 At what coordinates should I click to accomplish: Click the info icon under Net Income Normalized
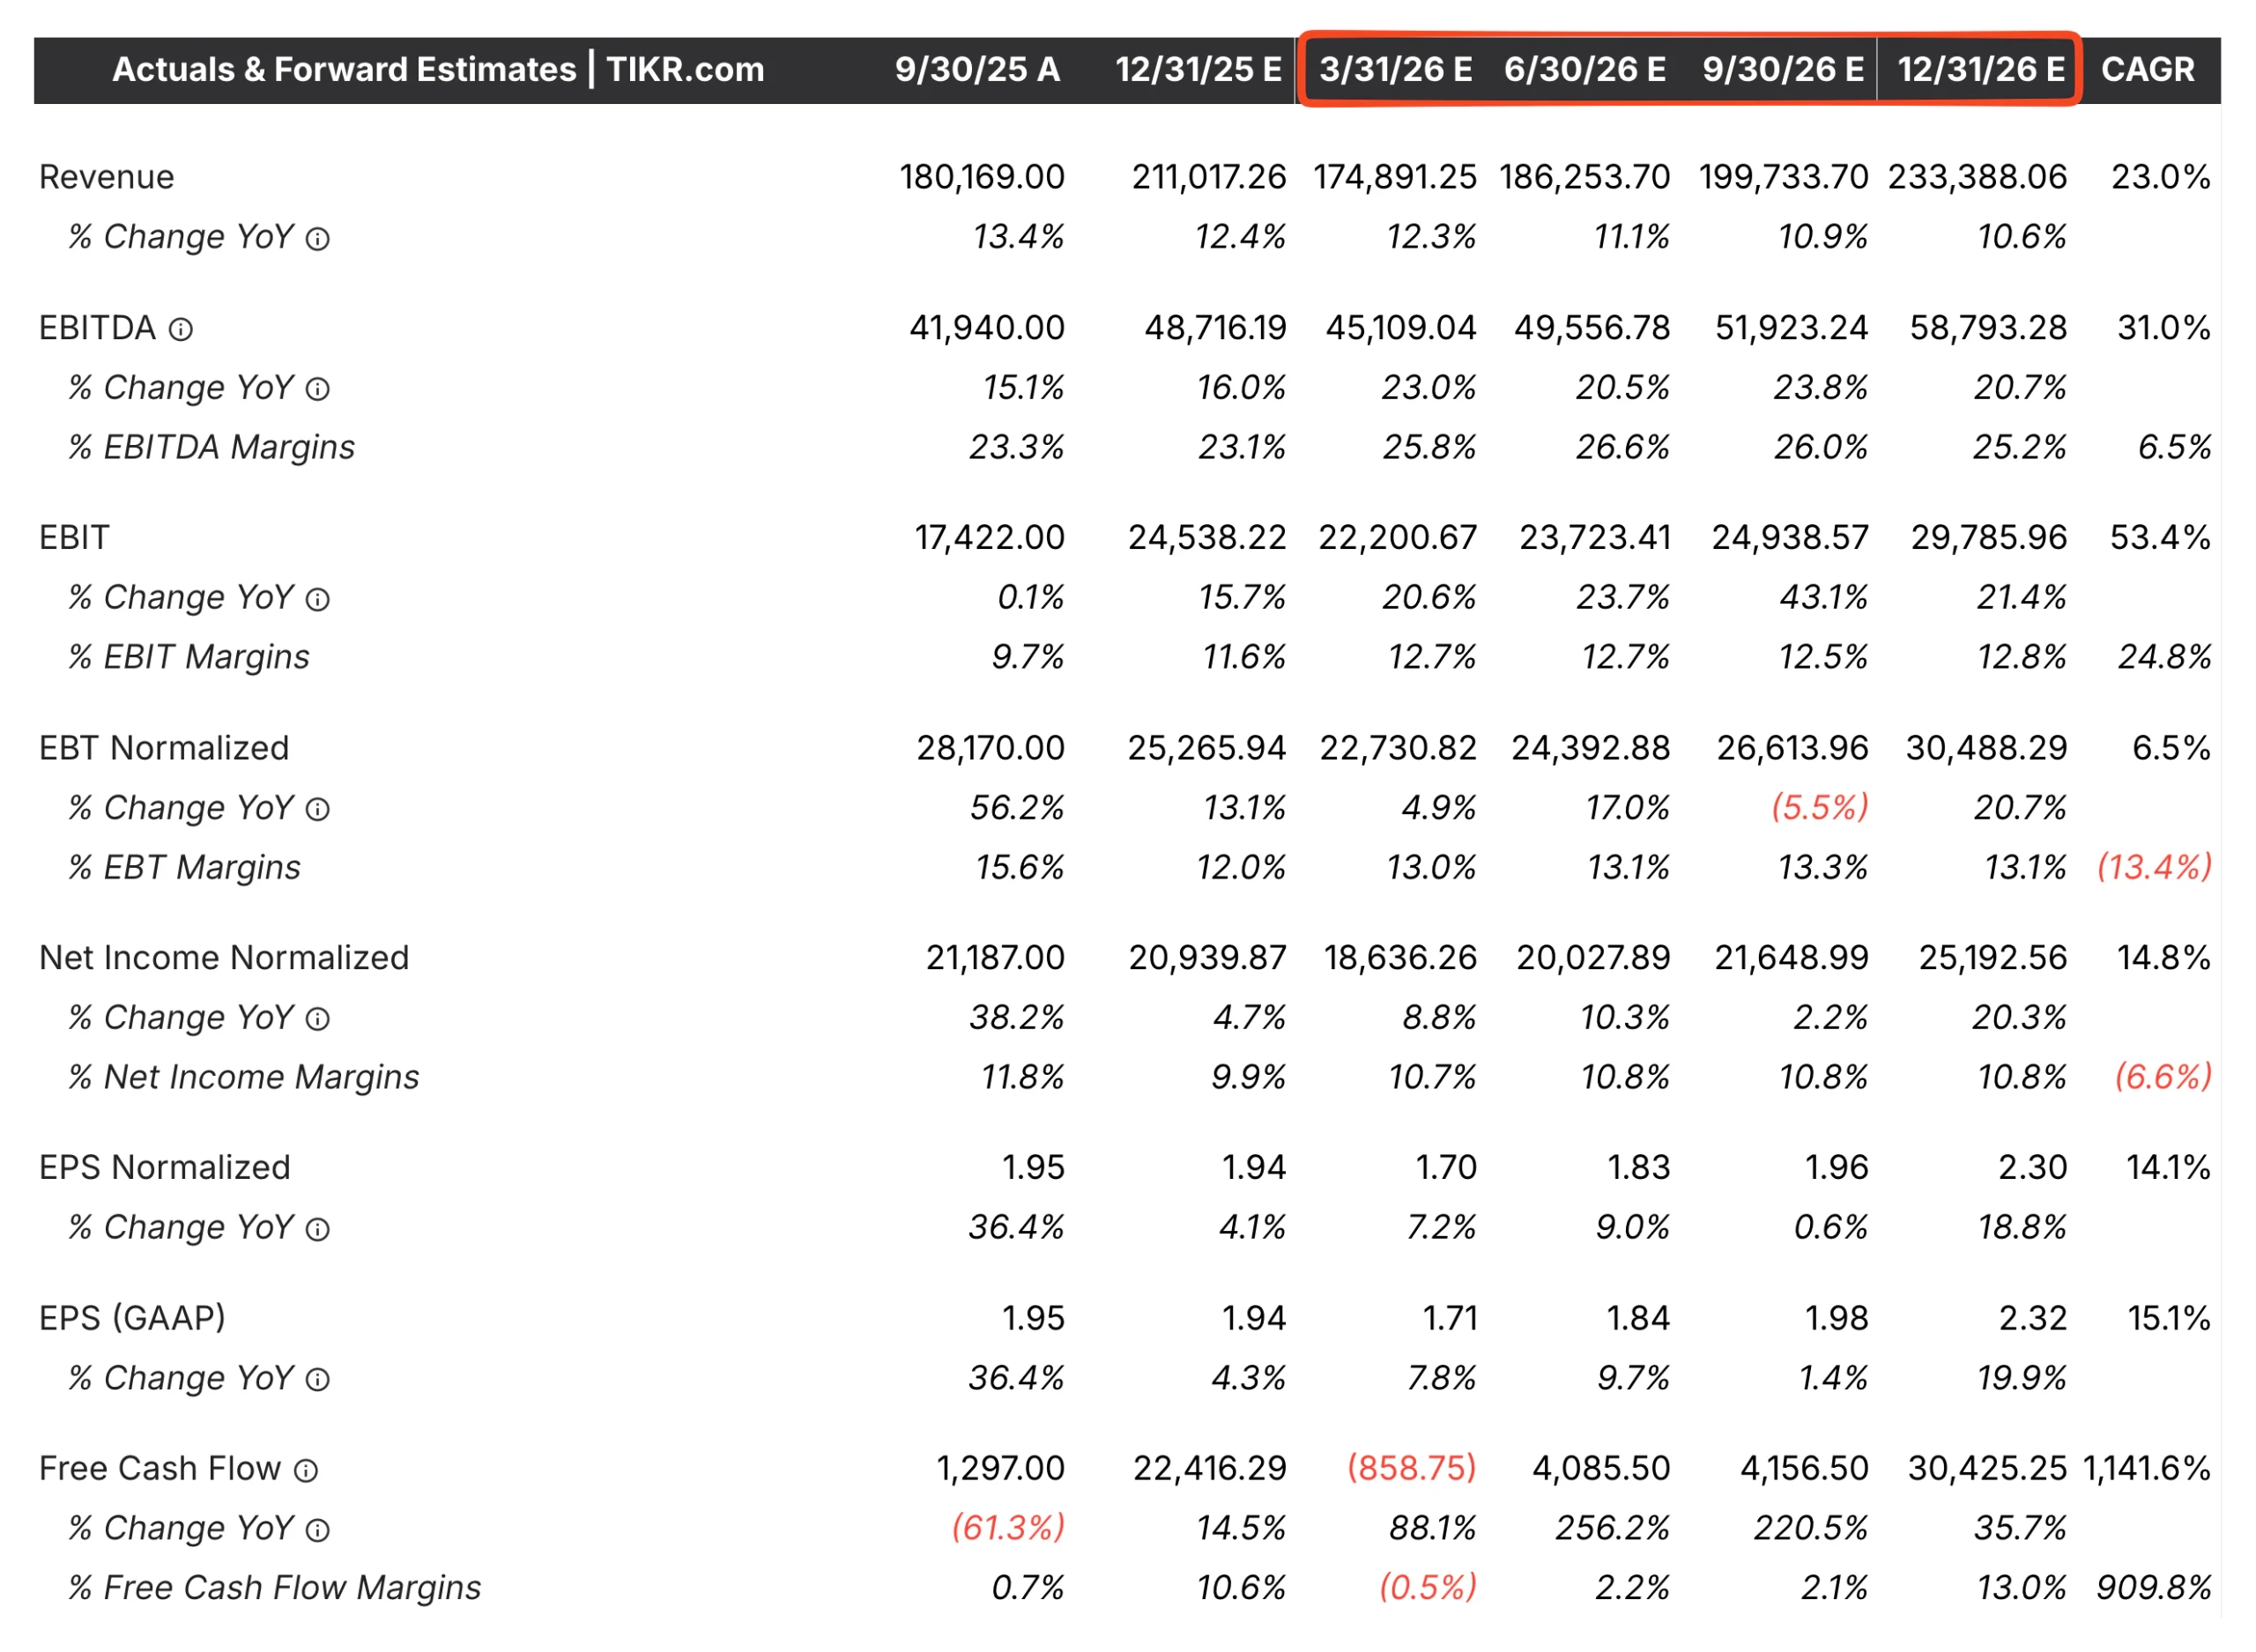pos(318,1018)
